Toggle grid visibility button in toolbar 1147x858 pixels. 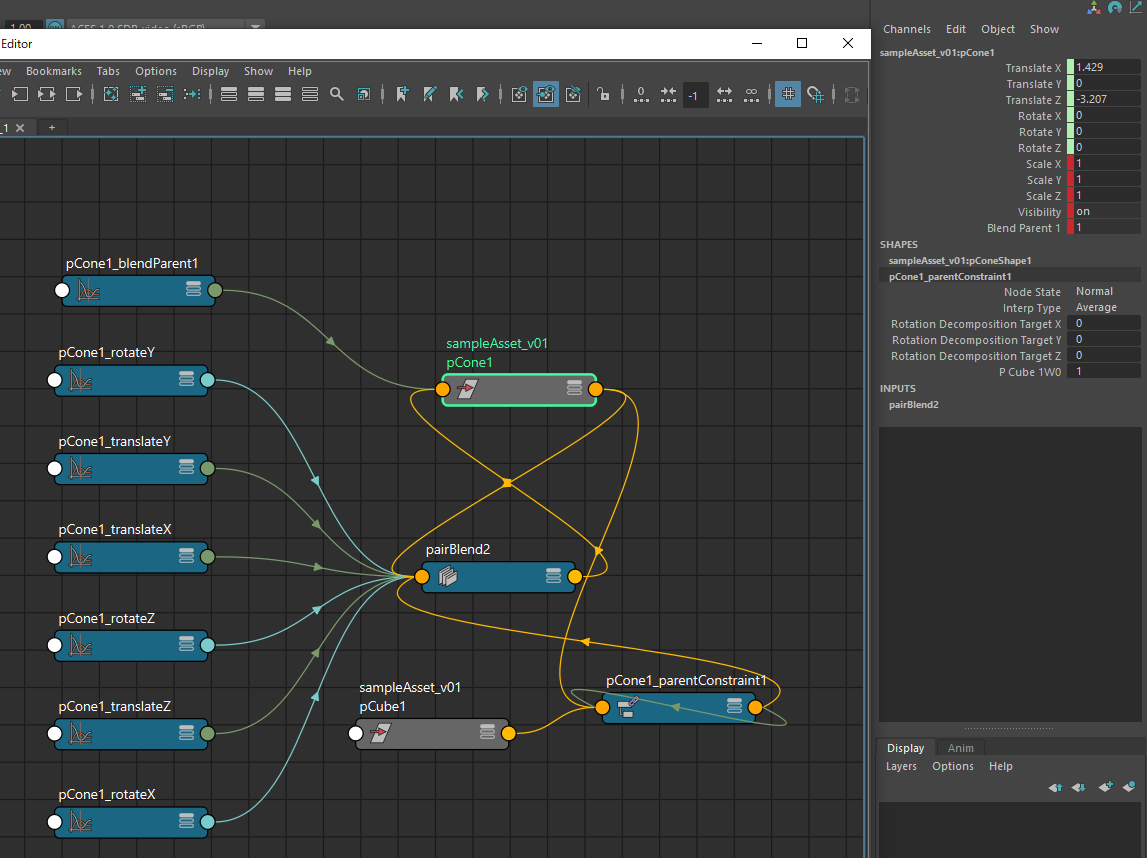tap(788, 94)
